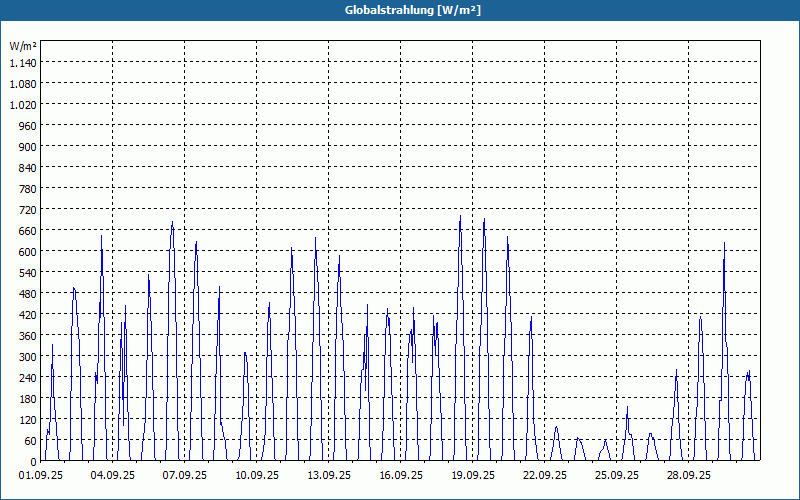
Task: Select the 19.09.25 date label
Action: click(x=473, y=476)
